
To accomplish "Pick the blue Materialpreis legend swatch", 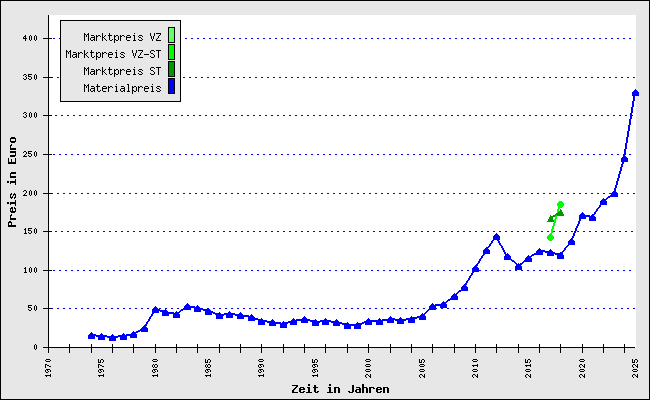I will (171, 87).
